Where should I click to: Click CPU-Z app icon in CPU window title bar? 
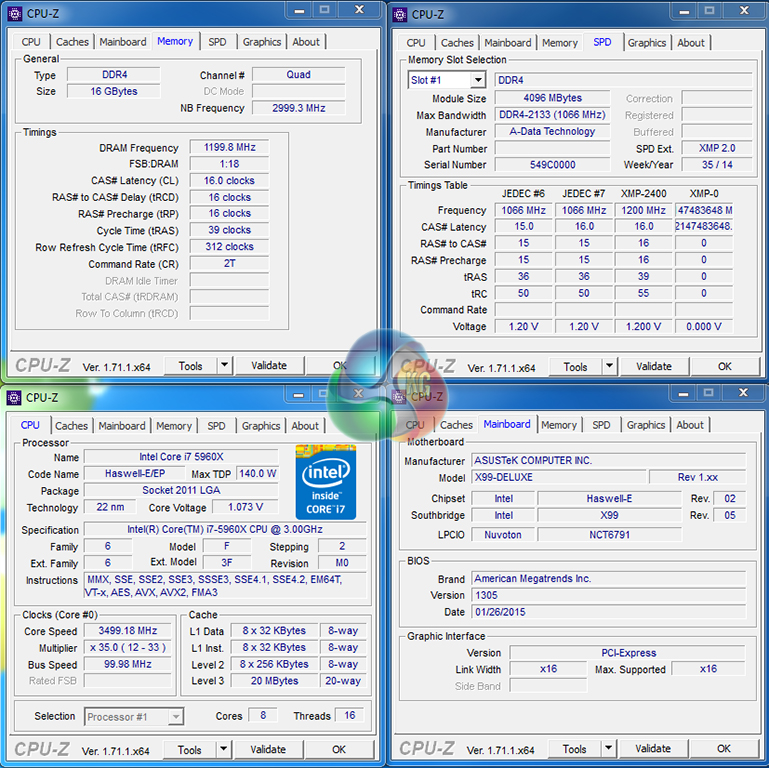click(14, 397)
